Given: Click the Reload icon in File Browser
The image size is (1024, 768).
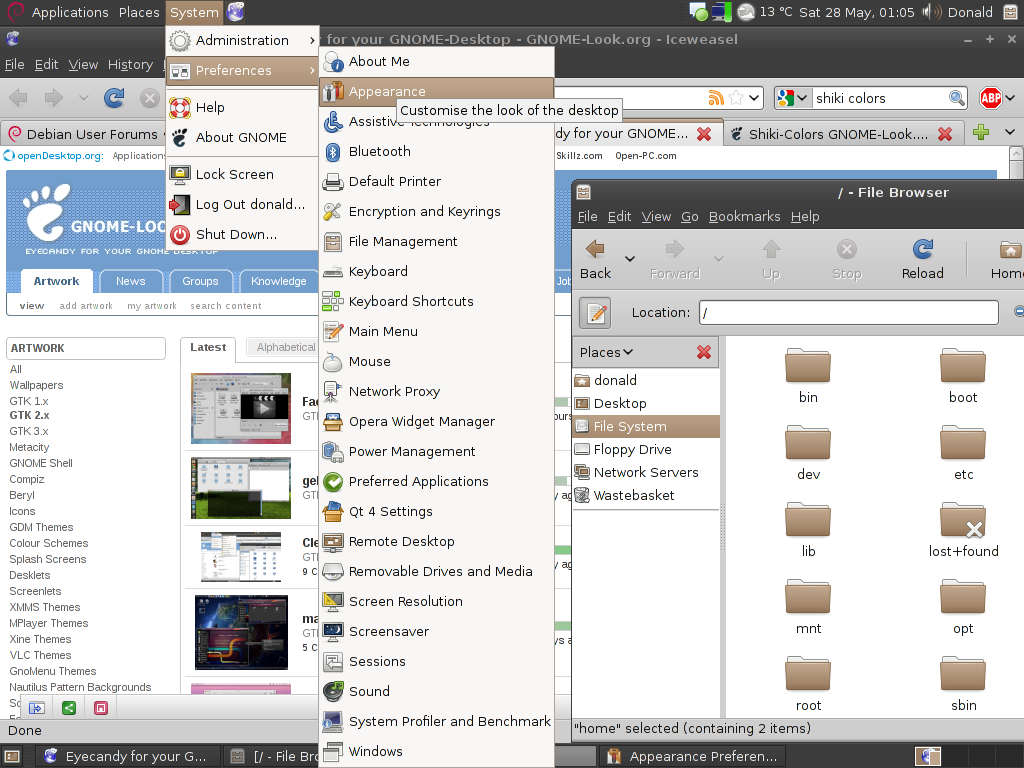Looking at the screenshot, I should (922, 249).
